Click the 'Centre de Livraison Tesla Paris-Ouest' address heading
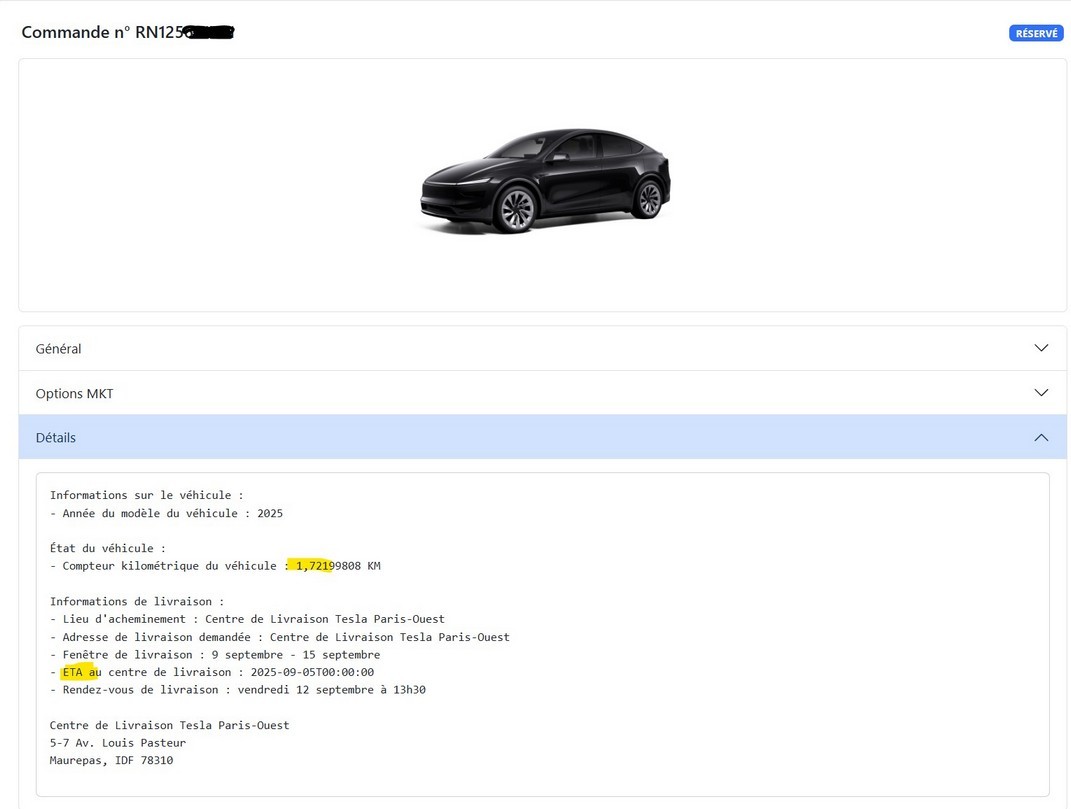 [x=169, y=725]
